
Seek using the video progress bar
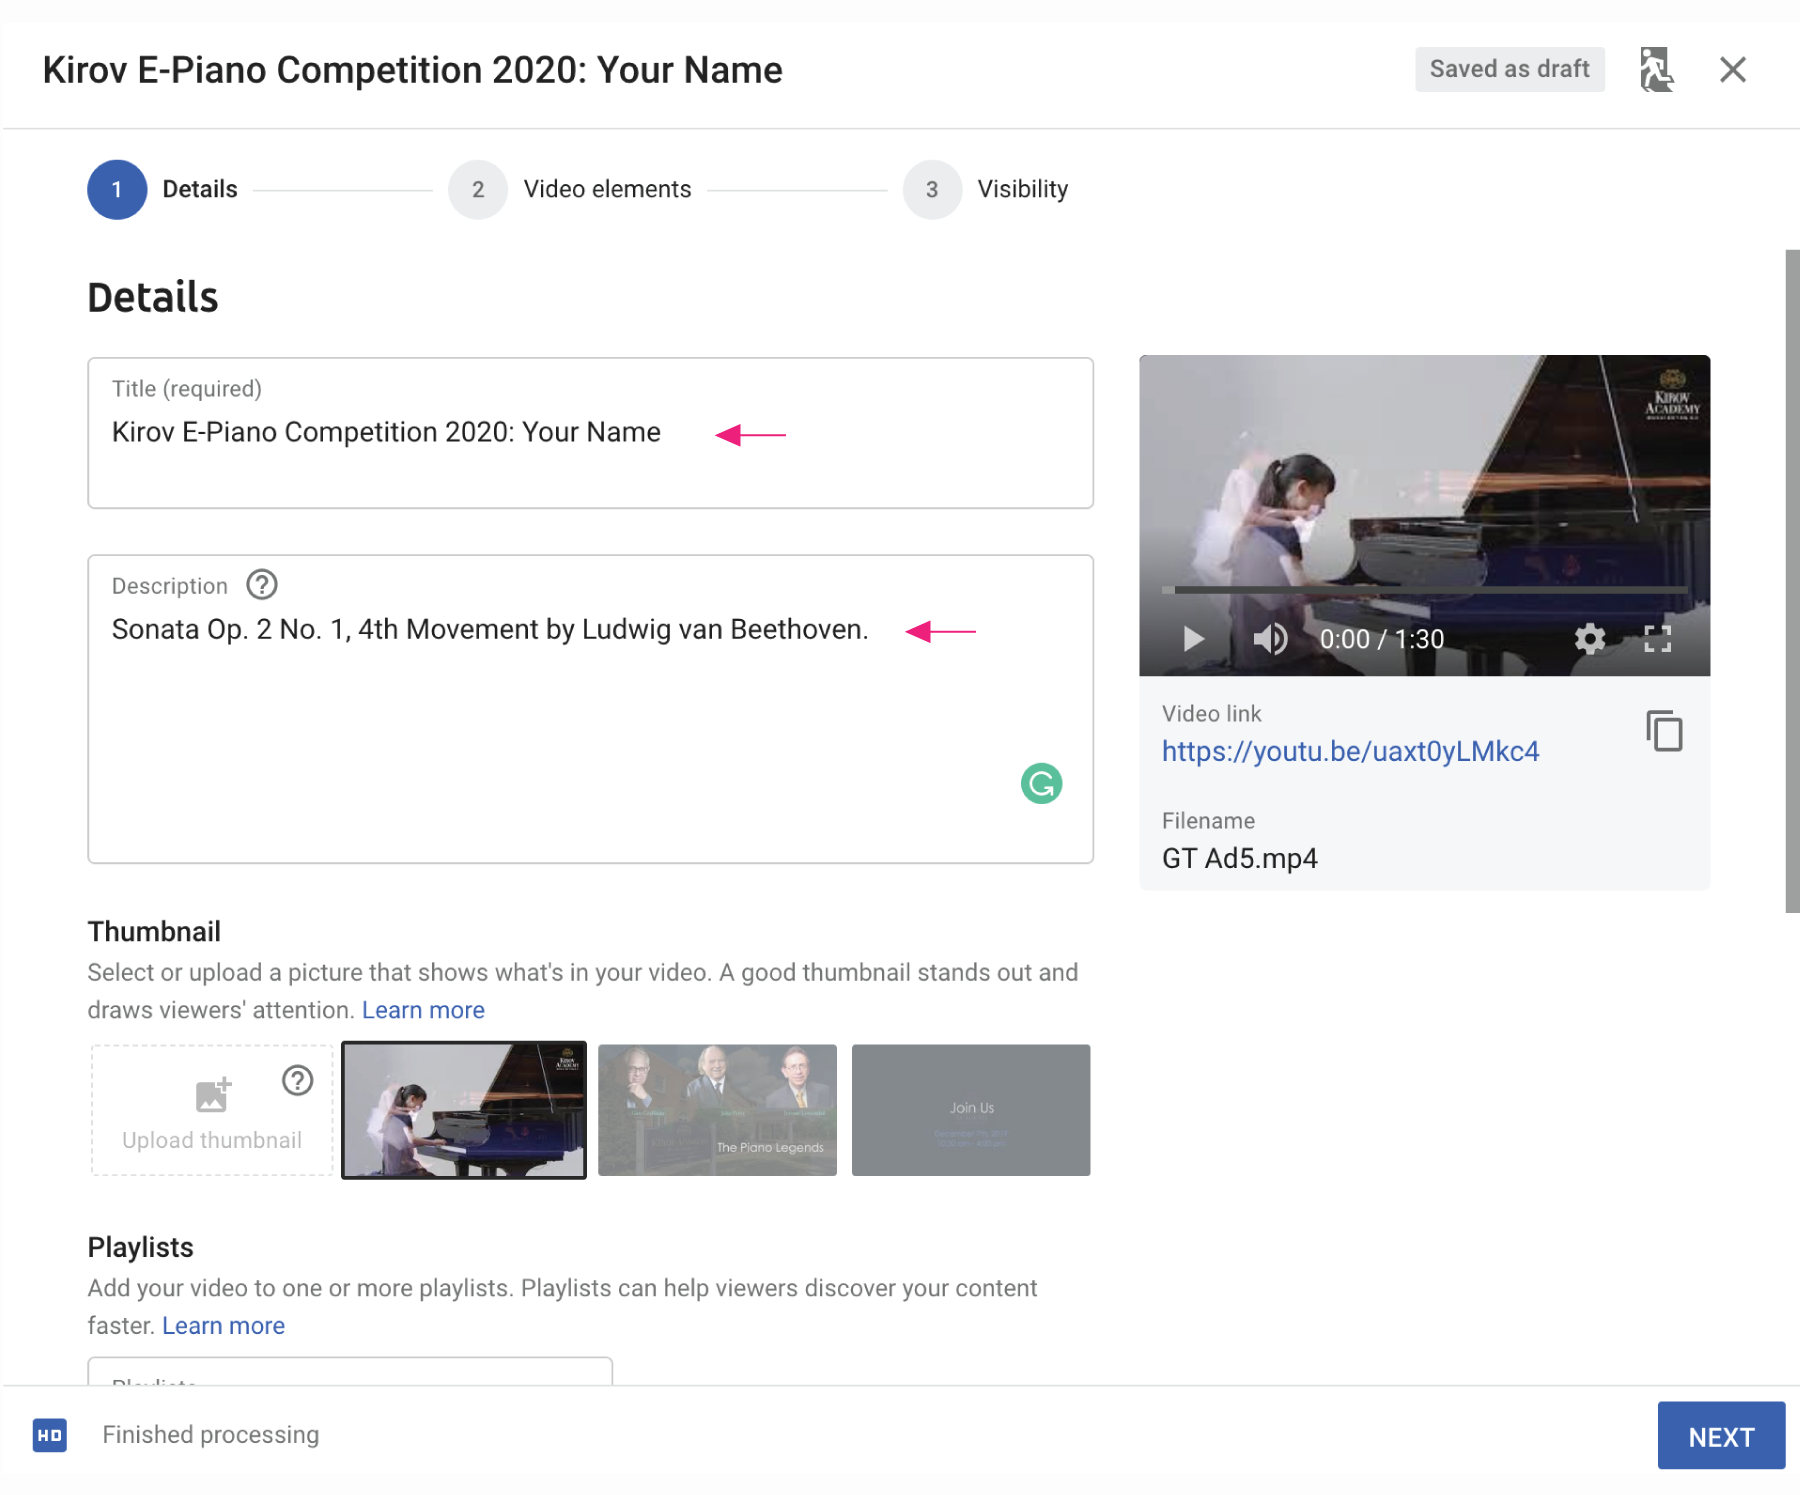click(x=1424, y=590)
